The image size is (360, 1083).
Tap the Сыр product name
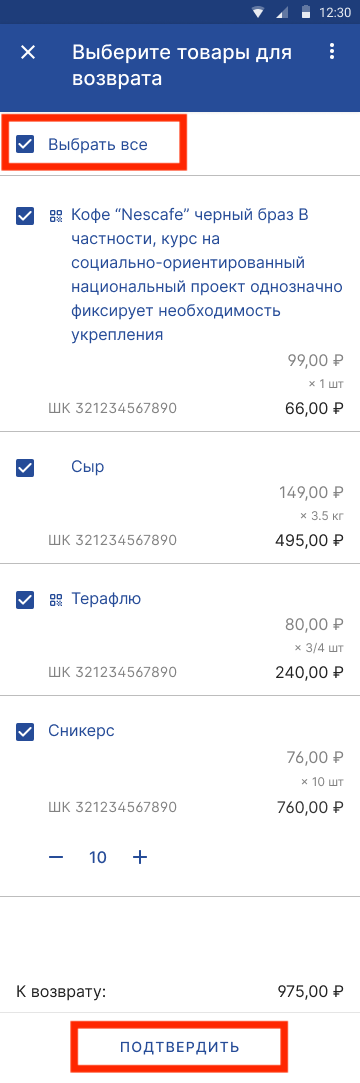[88, 467]
